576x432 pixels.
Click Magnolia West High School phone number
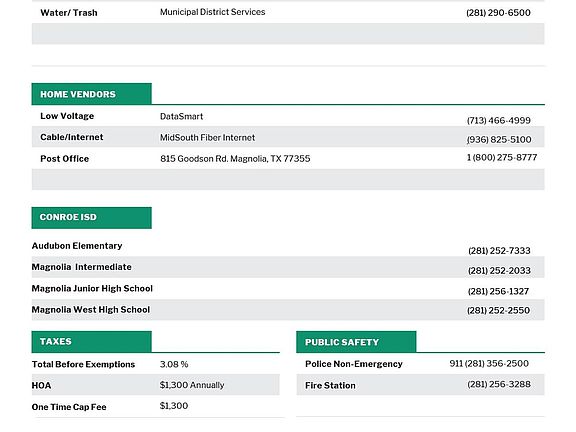pos(498,310)
